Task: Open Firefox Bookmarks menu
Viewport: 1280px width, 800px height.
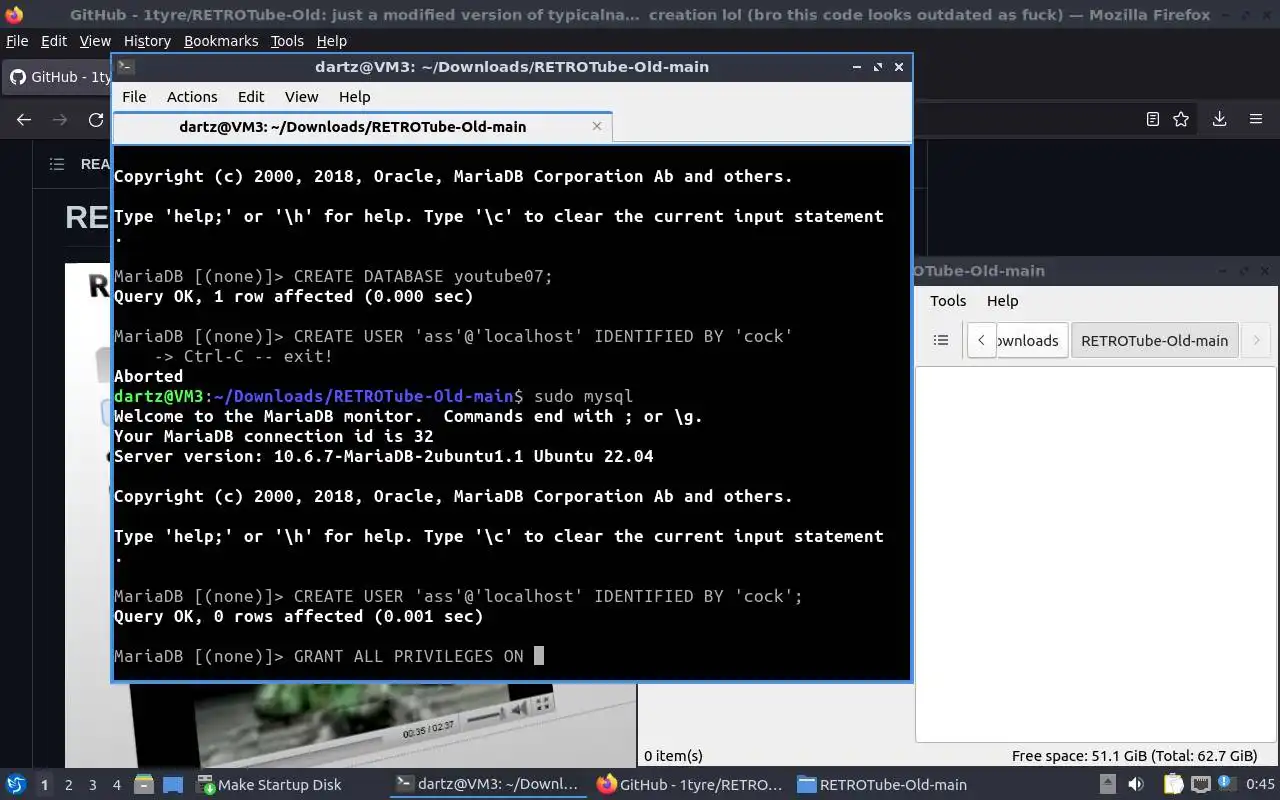Action: tap(221, 41)
